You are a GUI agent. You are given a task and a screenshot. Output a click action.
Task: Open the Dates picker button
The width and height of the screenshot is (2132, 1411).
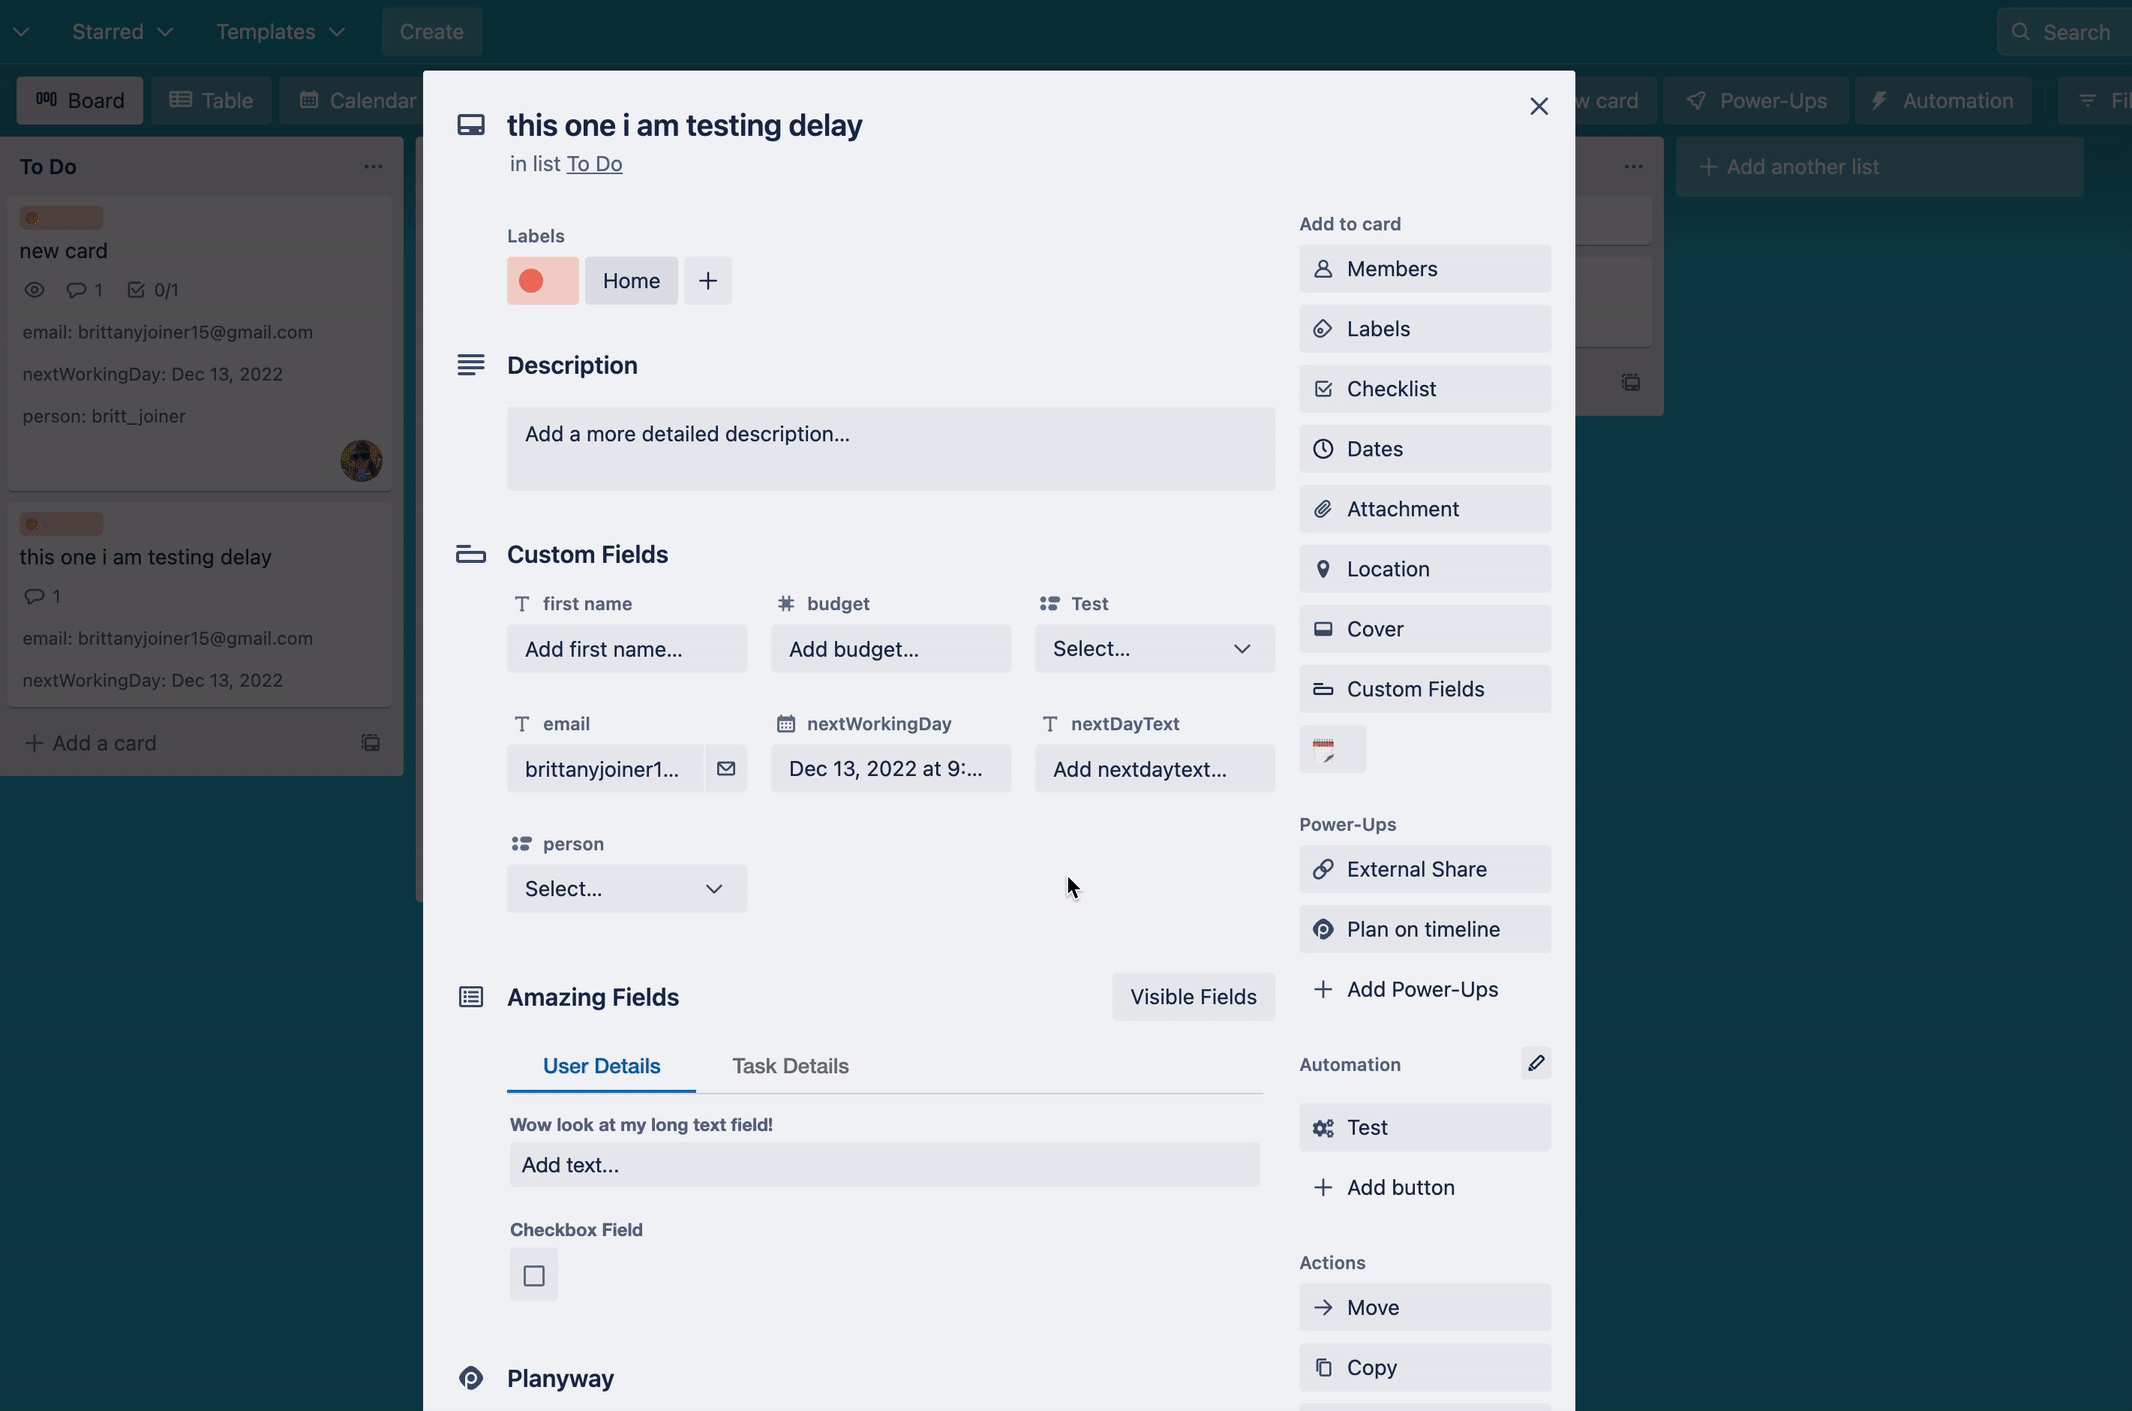coord(1424,449)
